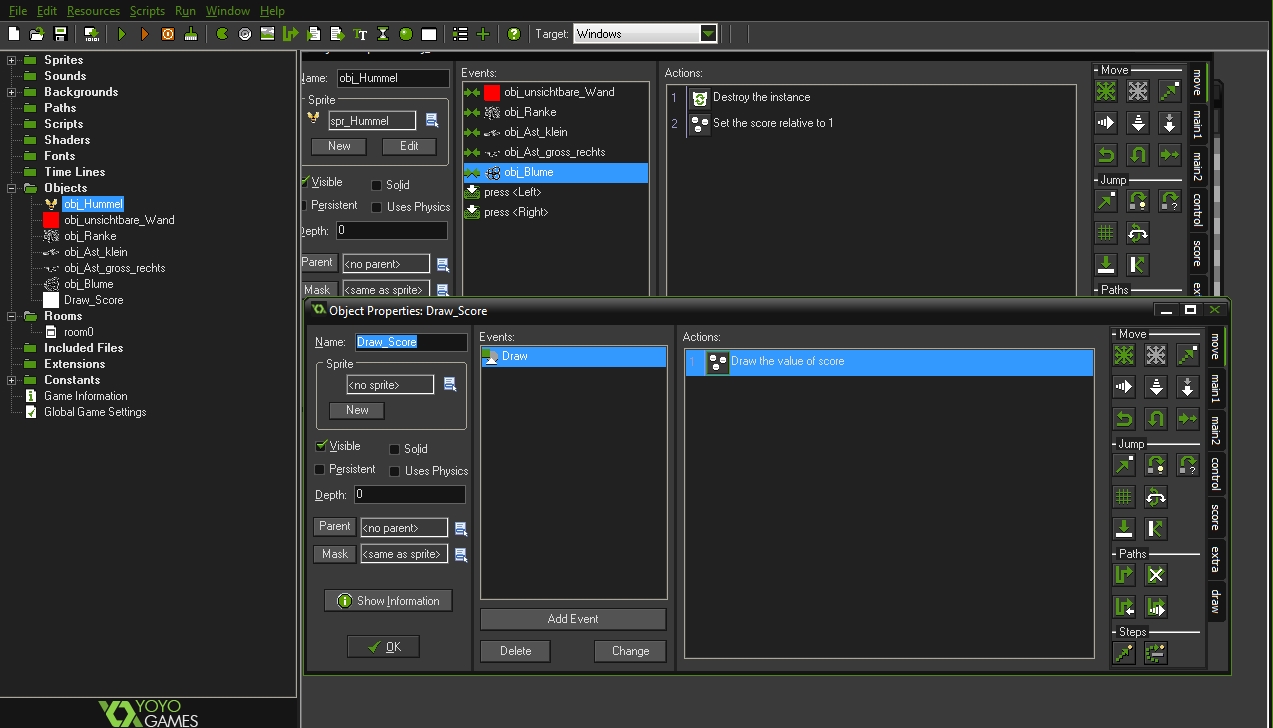Image resolution: width=1273 pixels, height=728 pixels.
Task: Click the Save project floppy icon
Action: [60, 34]
